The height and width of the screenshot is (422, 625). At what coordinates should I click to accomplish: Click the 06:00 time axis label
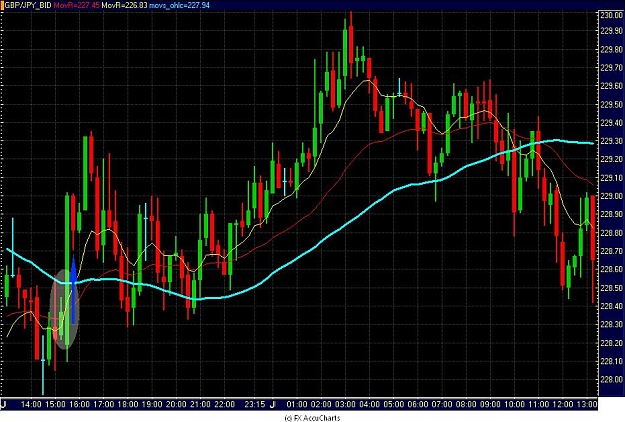(418, 404)
